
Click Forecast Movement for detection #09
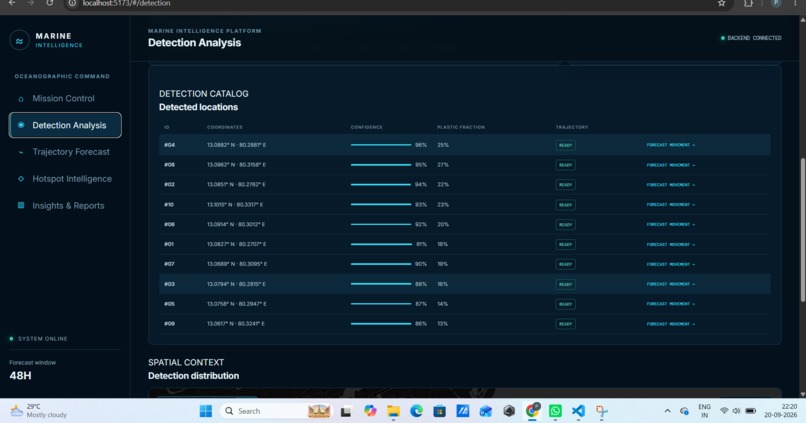click(671, 324)
